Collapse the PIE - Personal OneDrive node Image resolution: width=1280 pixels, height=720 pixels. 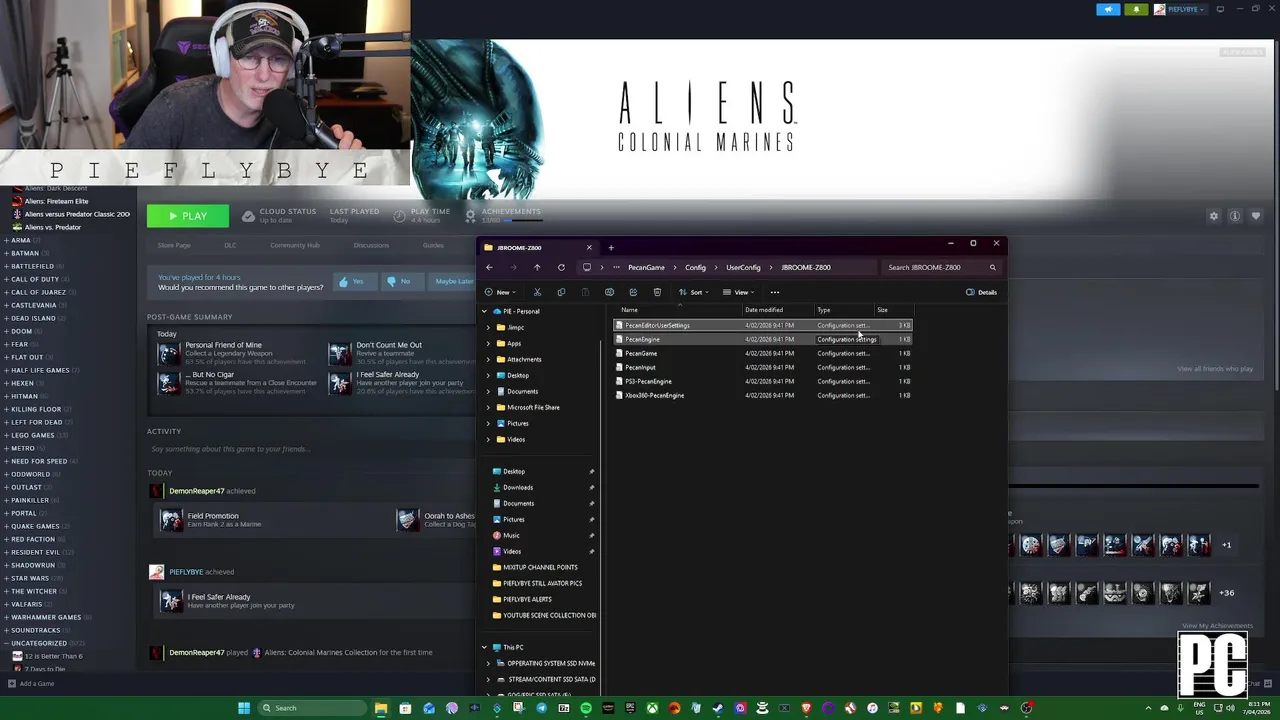[485, 311]
